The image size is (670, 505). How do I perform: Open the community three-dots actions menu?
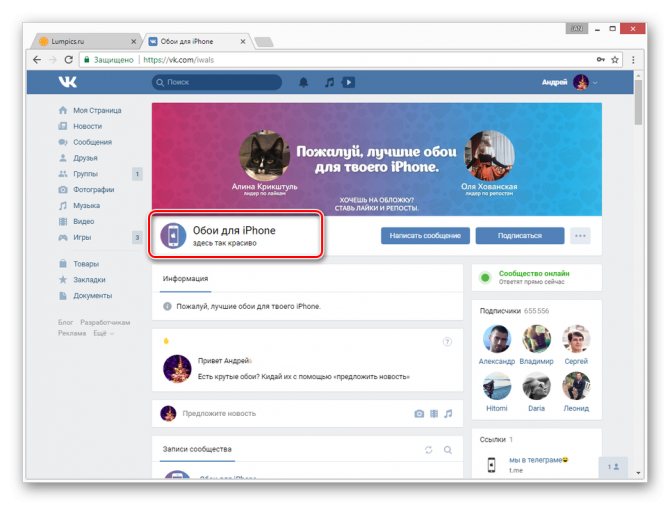[580, 236]
